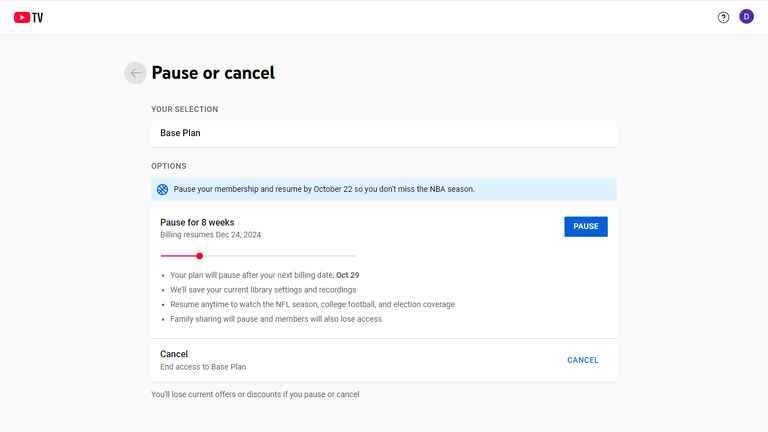Image resolution: width=768 pixels, height=432 pixels.
Task: Click the 'You'll lose current offers' notice
Action: pos(255,394)
